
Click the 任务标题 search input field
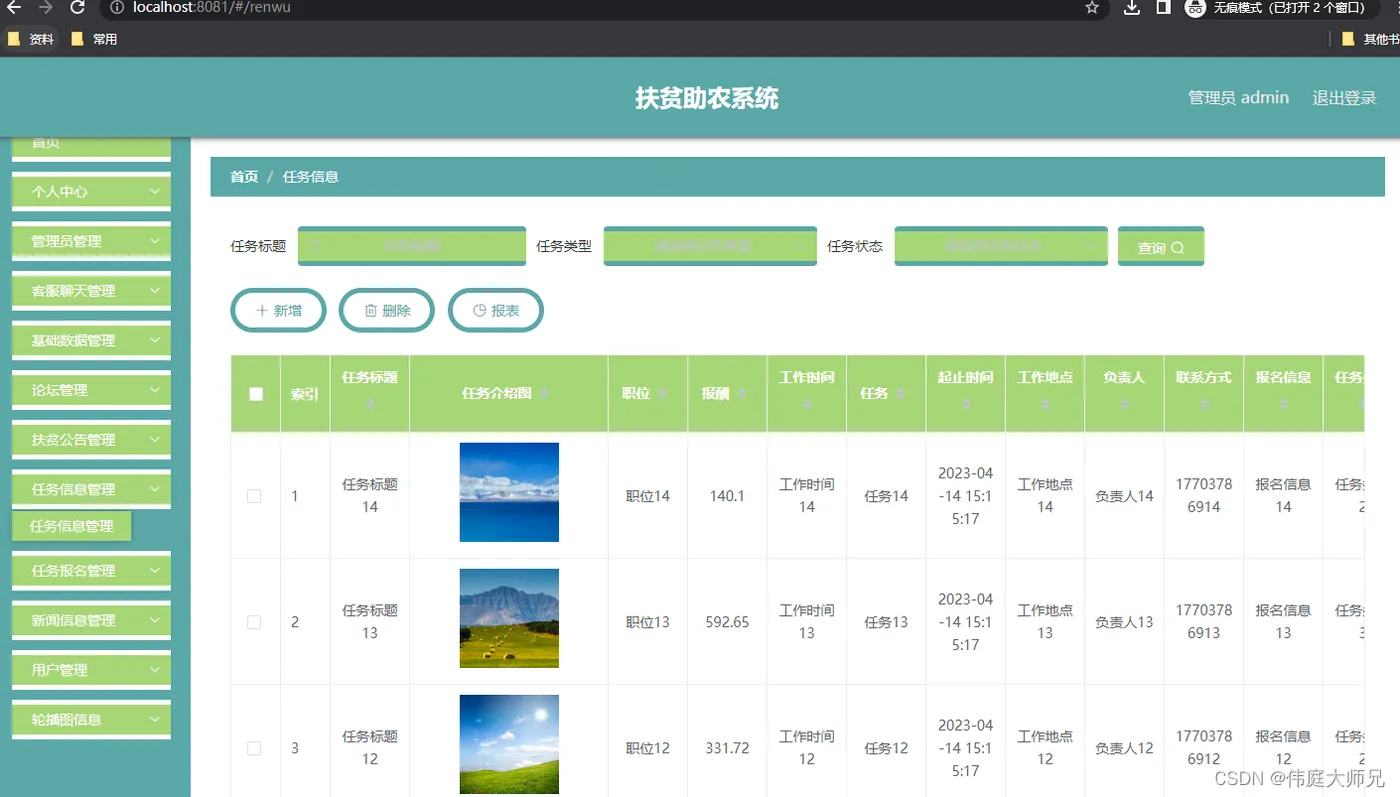tap(412, 246)
